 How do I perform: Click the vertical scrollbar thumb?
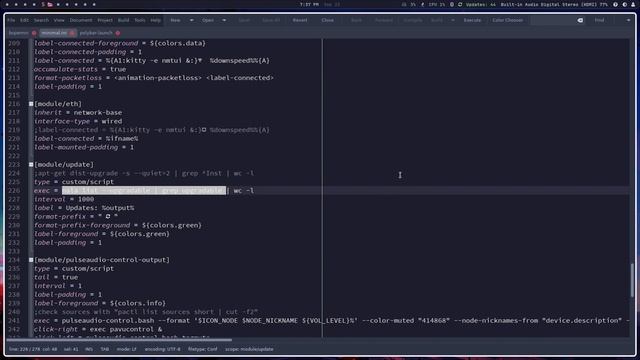pos(632,280)
